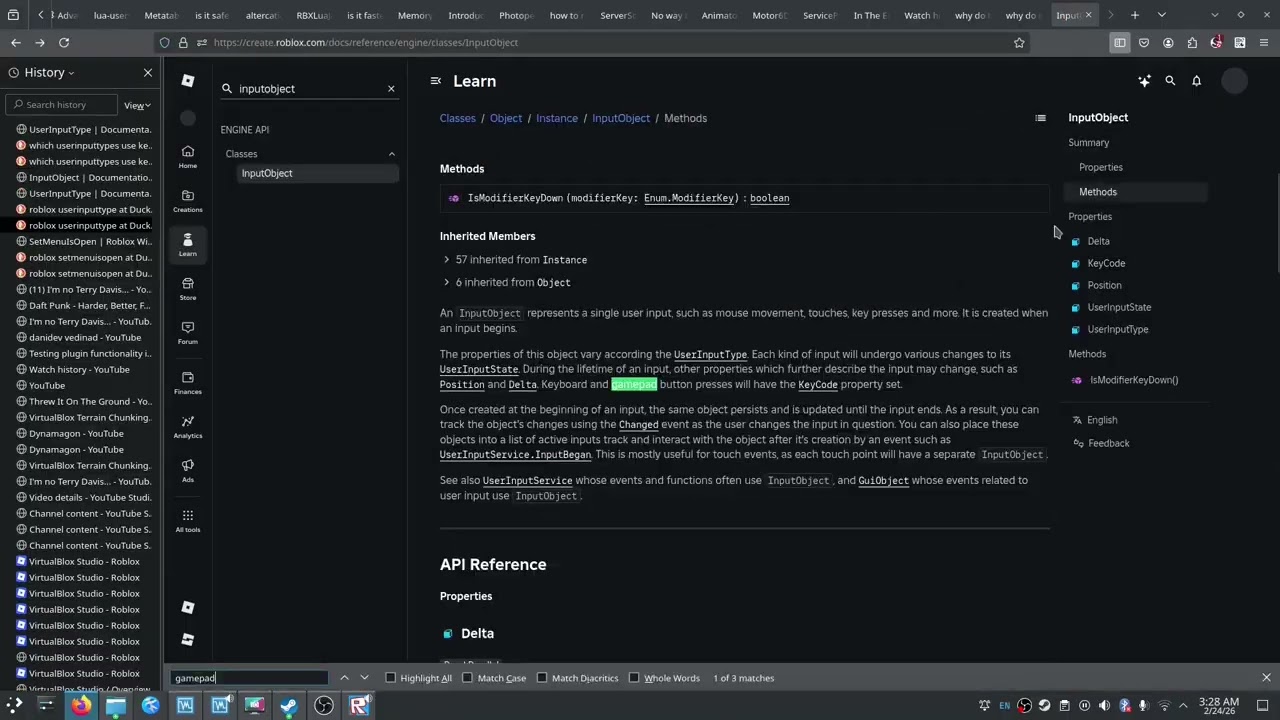The image size is (1280, 720).
Task: Switch to the Memory browser tab
Action: pos(414,15)
